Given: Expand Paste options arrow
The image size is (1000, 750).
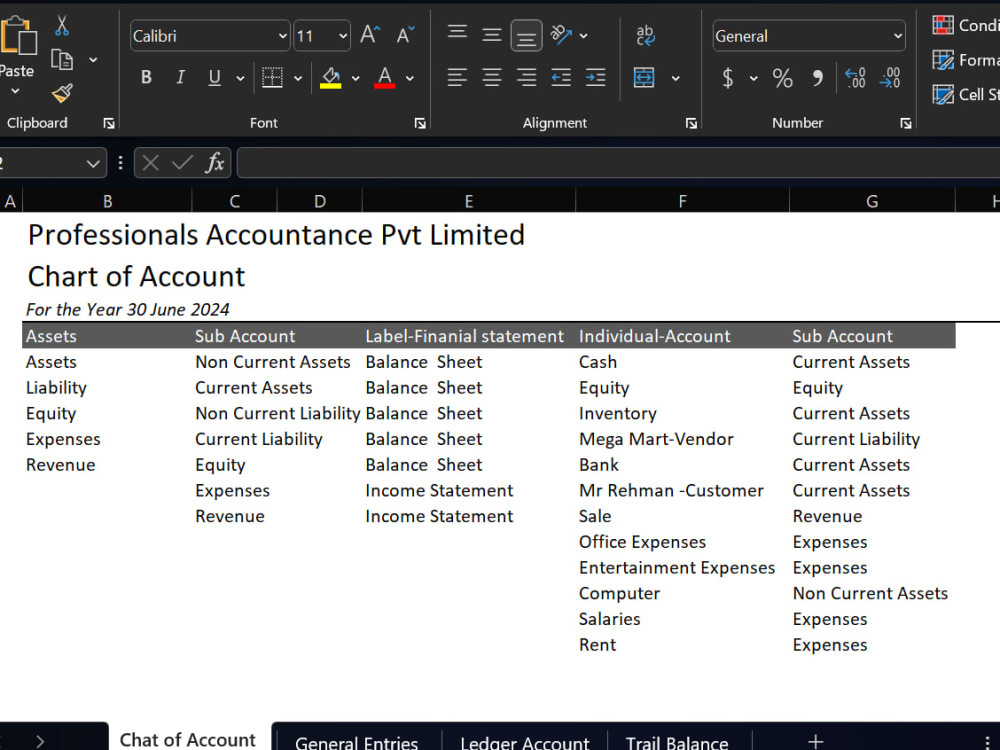Looking at the screenshot, I should tap(15, 91).
